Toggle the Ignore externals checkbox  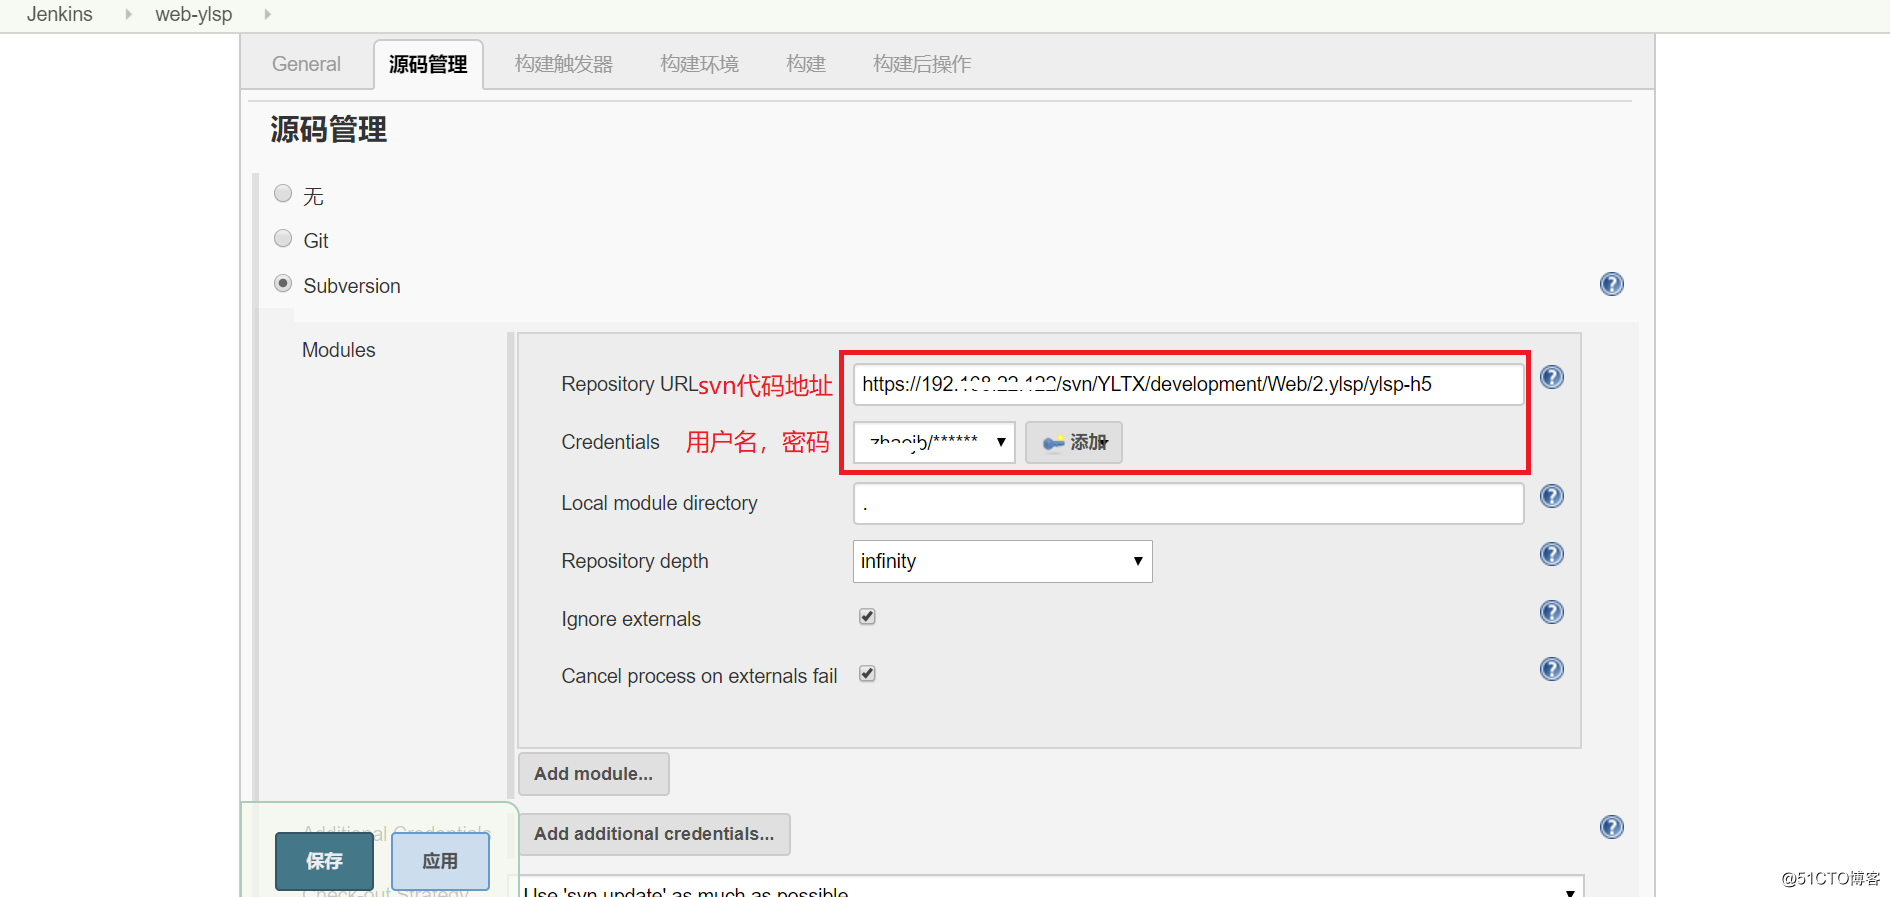pyautogui.click(x=867, y=617)
